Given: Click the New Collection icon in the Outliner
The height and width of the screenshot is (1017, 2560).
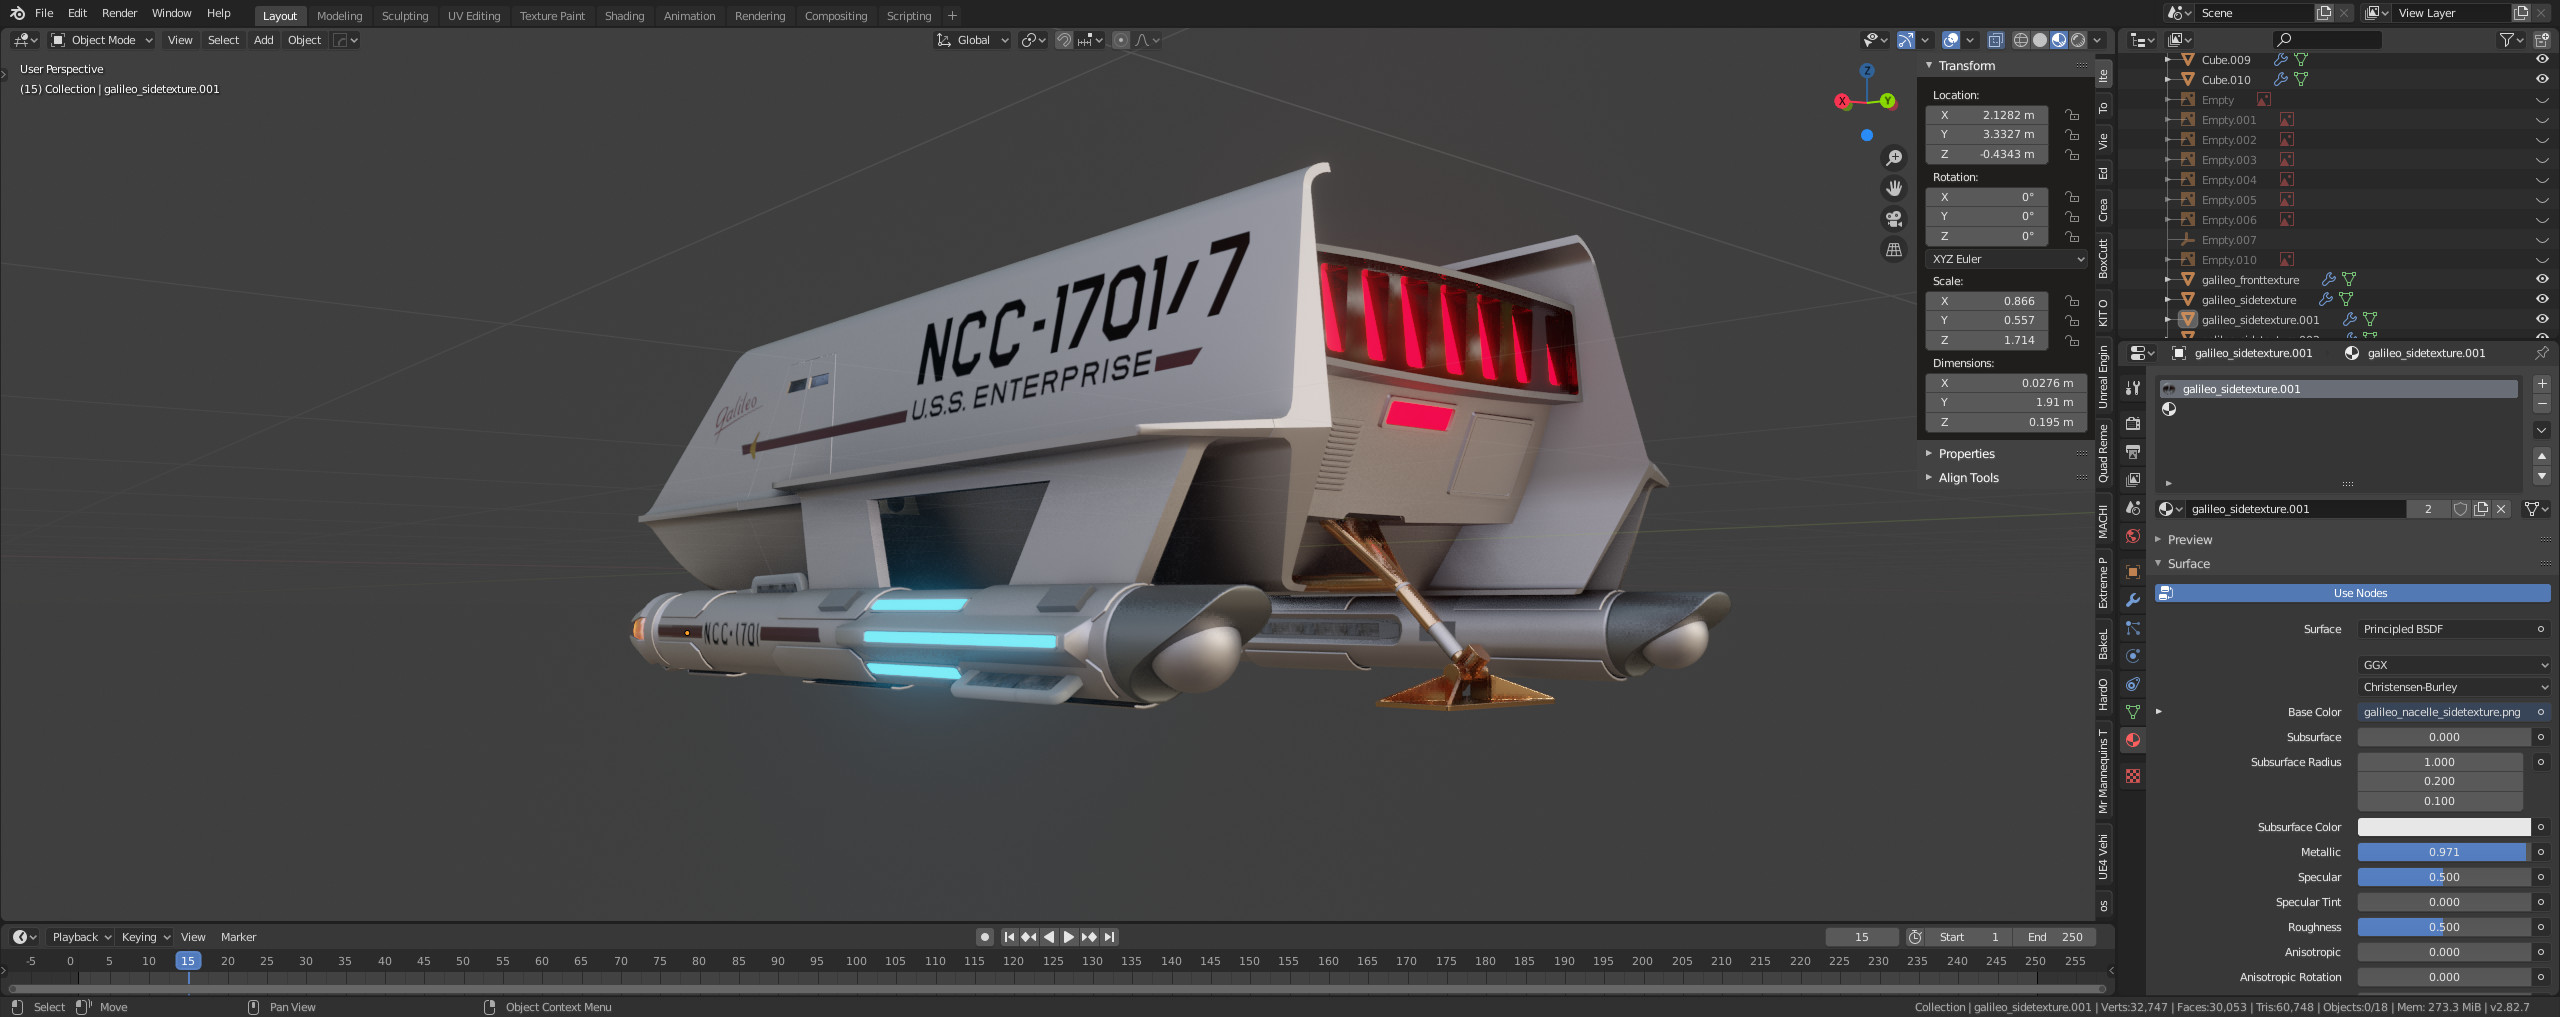Looking at the screenshot, I should pyautogui.click(x=2542, y=41).
